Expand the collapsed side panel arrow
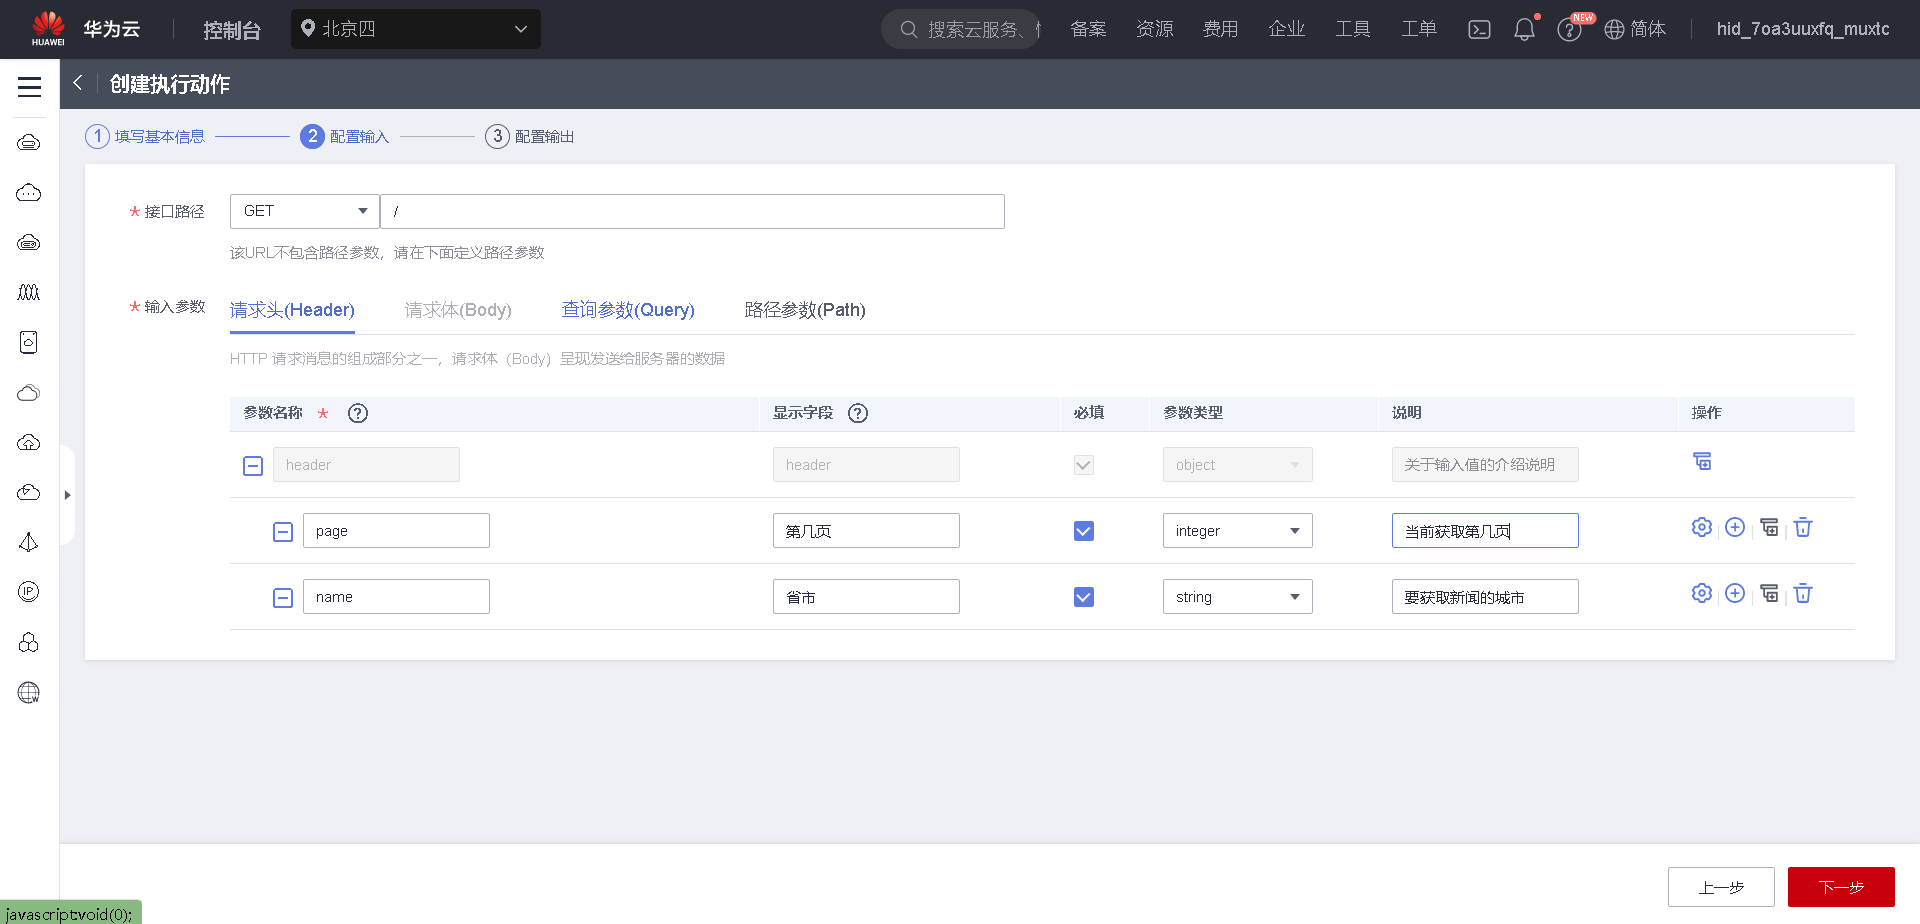 point(67,495)
